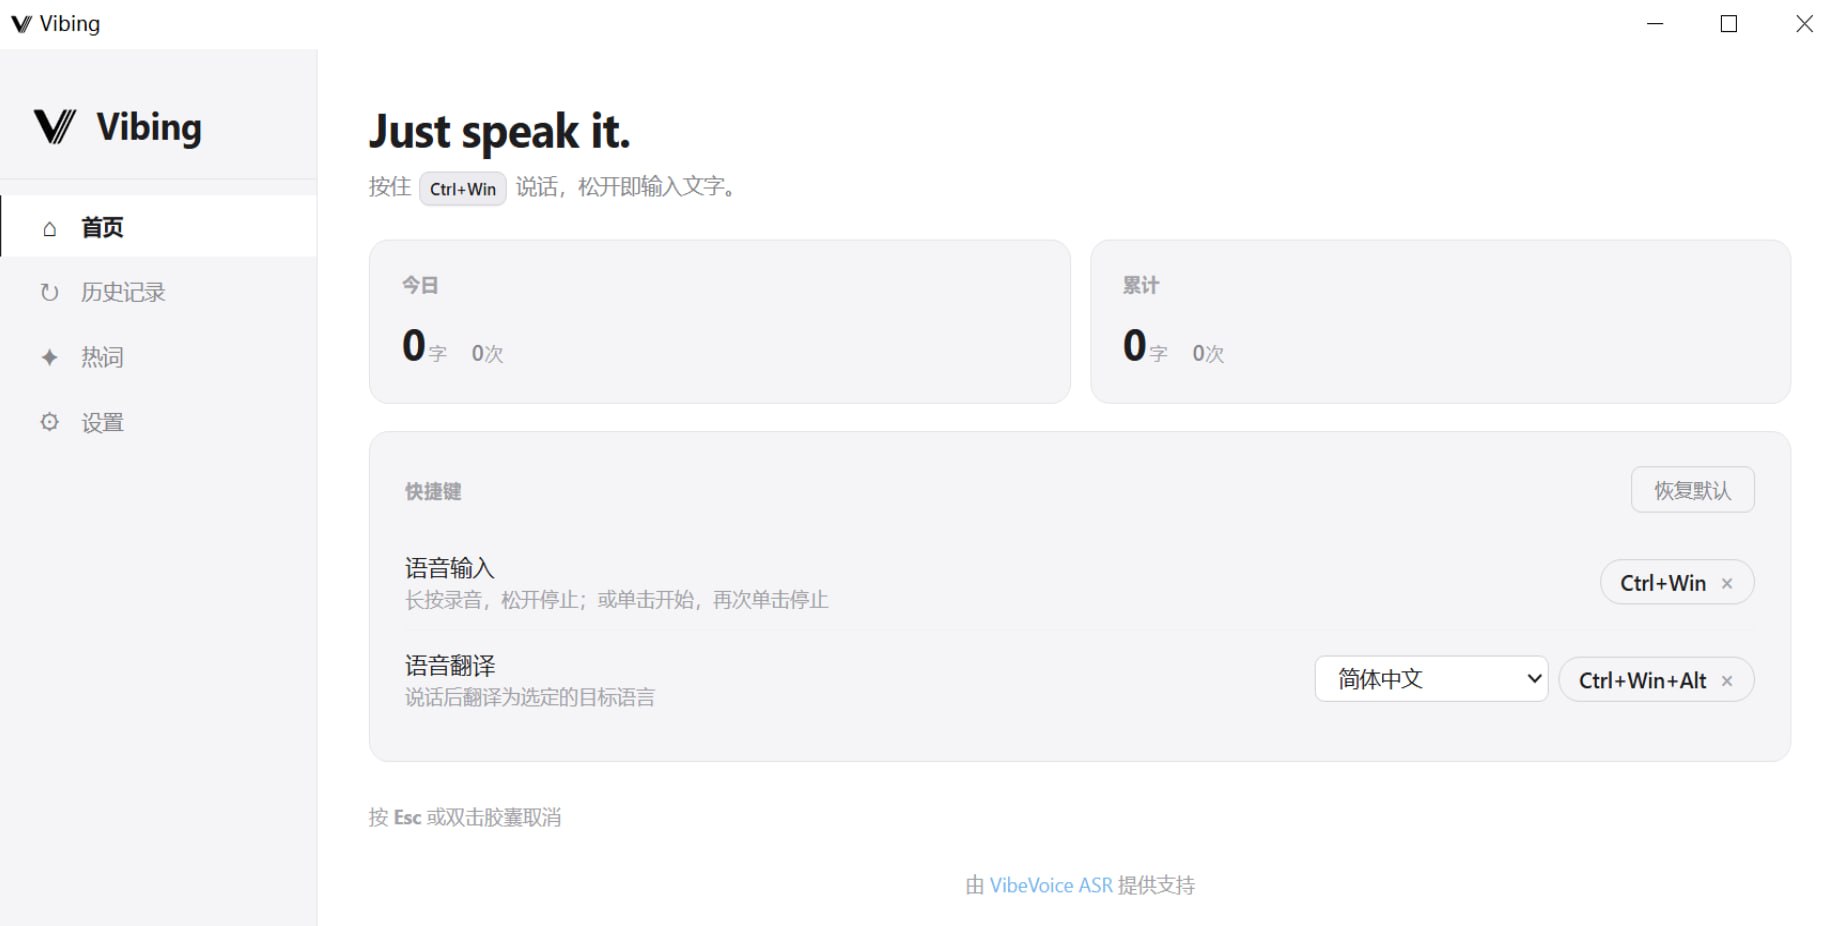The image size is (1832, 926).
Task: Remove the Ctrl+Win+Alt shortcut using its ×
Action: (x=1727, y=681)
